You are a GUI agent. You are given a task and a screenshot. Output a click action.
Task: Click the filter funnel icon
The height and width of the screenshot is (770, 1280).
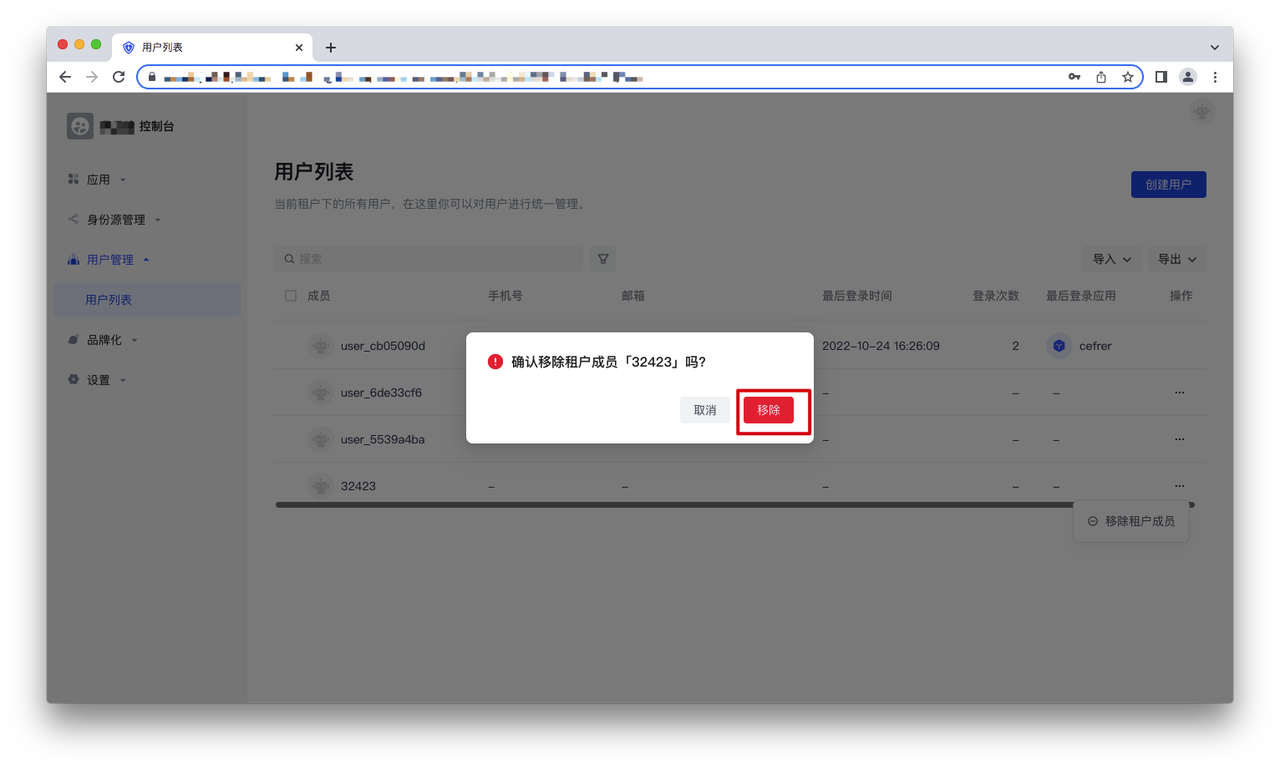pyautogui.click(x=603, y=259)
